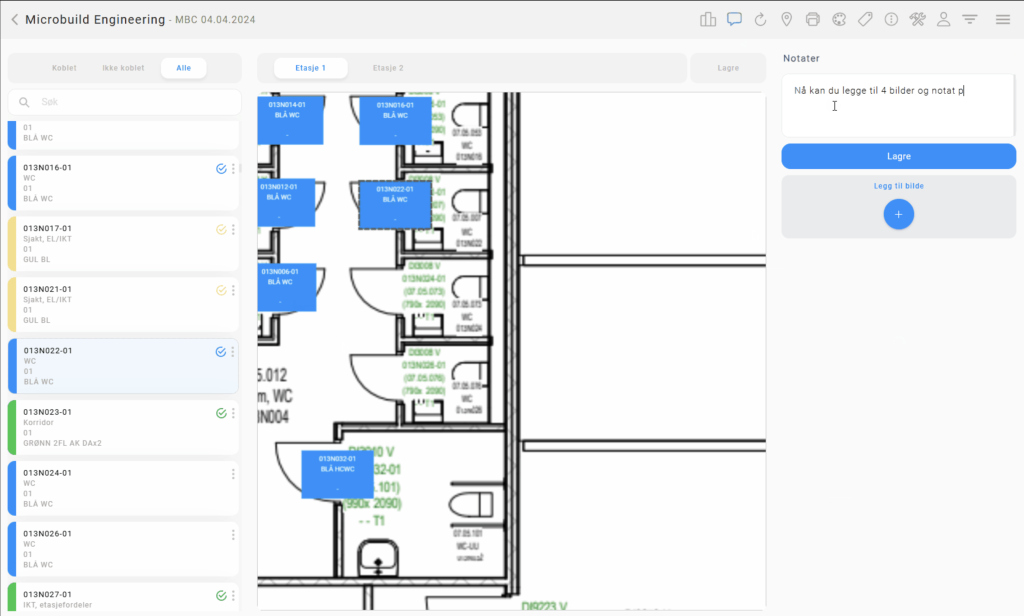1024x616 pixels.
Task: Open the three-dot menu for 013N027-01
Action: [x=233, y=596]
